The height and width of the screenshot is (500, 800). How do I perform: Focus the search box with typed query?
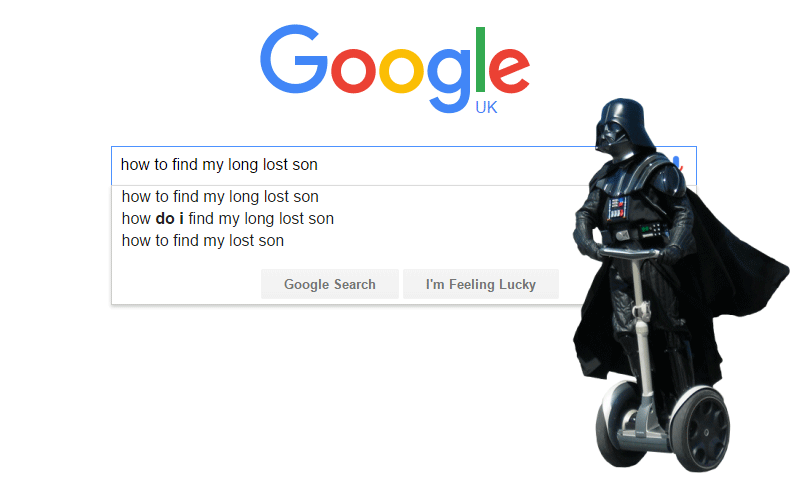point(352,165)
